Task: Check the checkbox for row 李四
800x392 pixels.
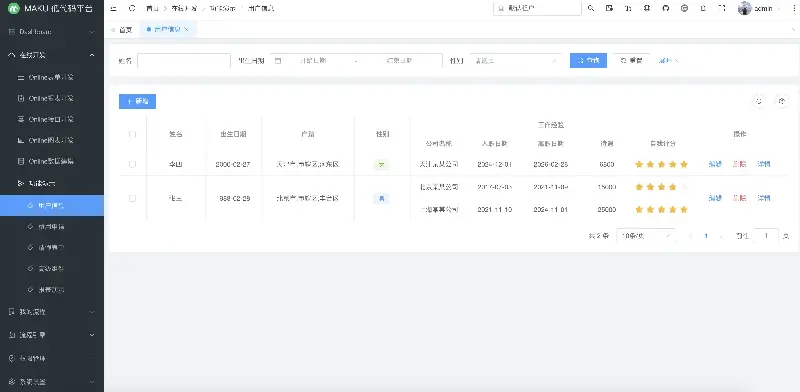Action: [x=133, y=164]
